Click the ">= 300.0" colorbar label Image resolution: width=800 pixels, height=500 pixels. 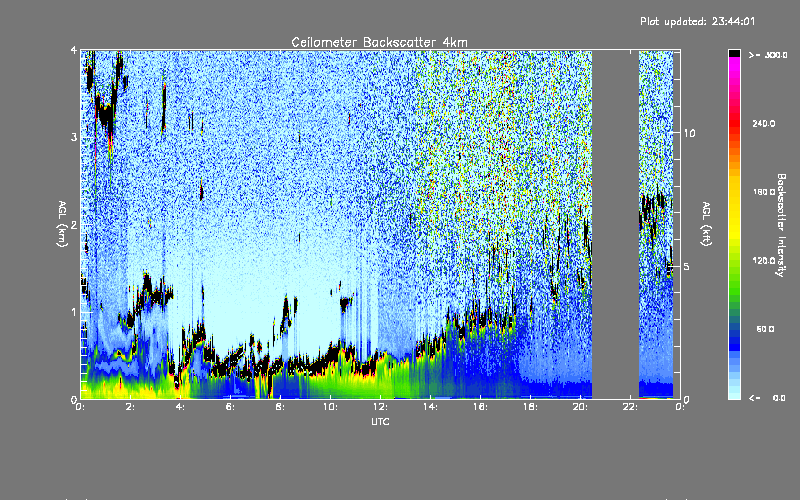(x=768, y=55)
